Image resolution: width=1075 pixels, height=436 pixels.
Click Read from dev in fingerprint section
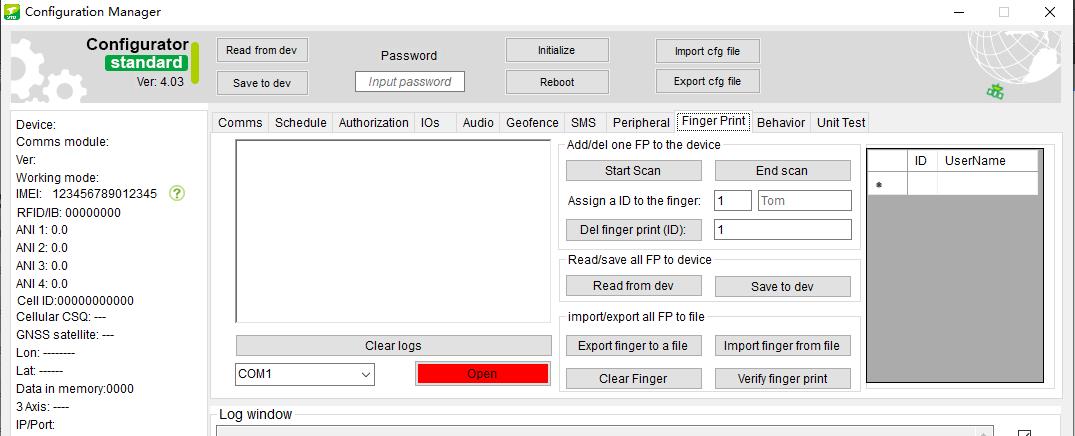tap(633, 286)
